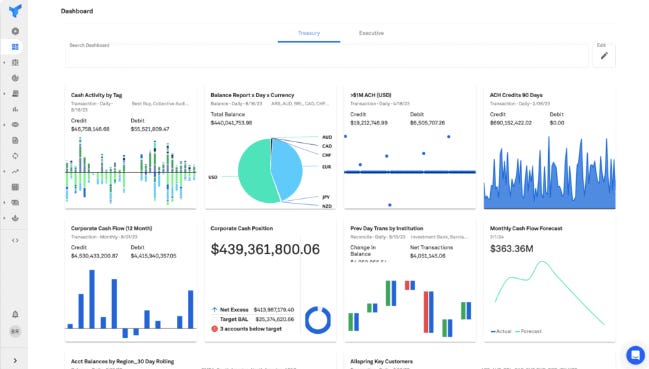Focus the Search Dashboard field
This screenshot has height=369, width=649.
pyautogui.click(x=327, y=55)
